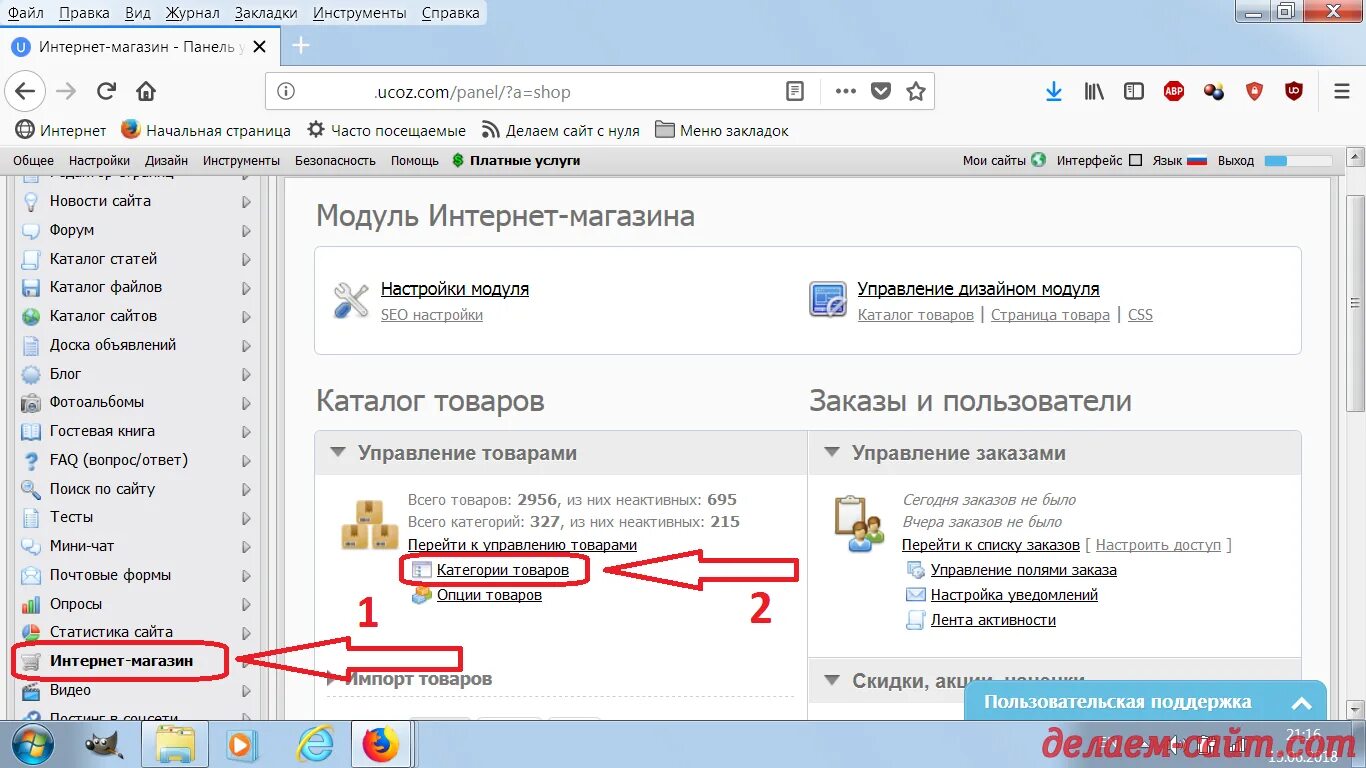1366x768 pixels.
Task: Click the browser address bar URL
Action: coord(472,92)
